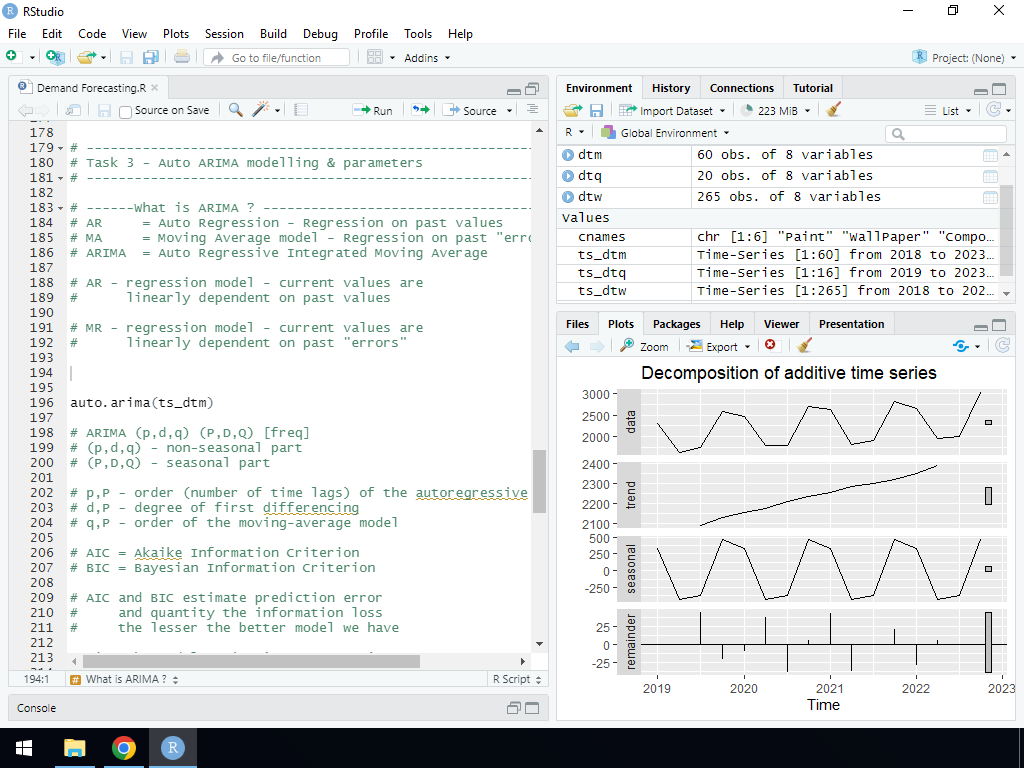This screenshot has height=768, width=1024.
Task: Click the create R project icon
Action: 54,58
